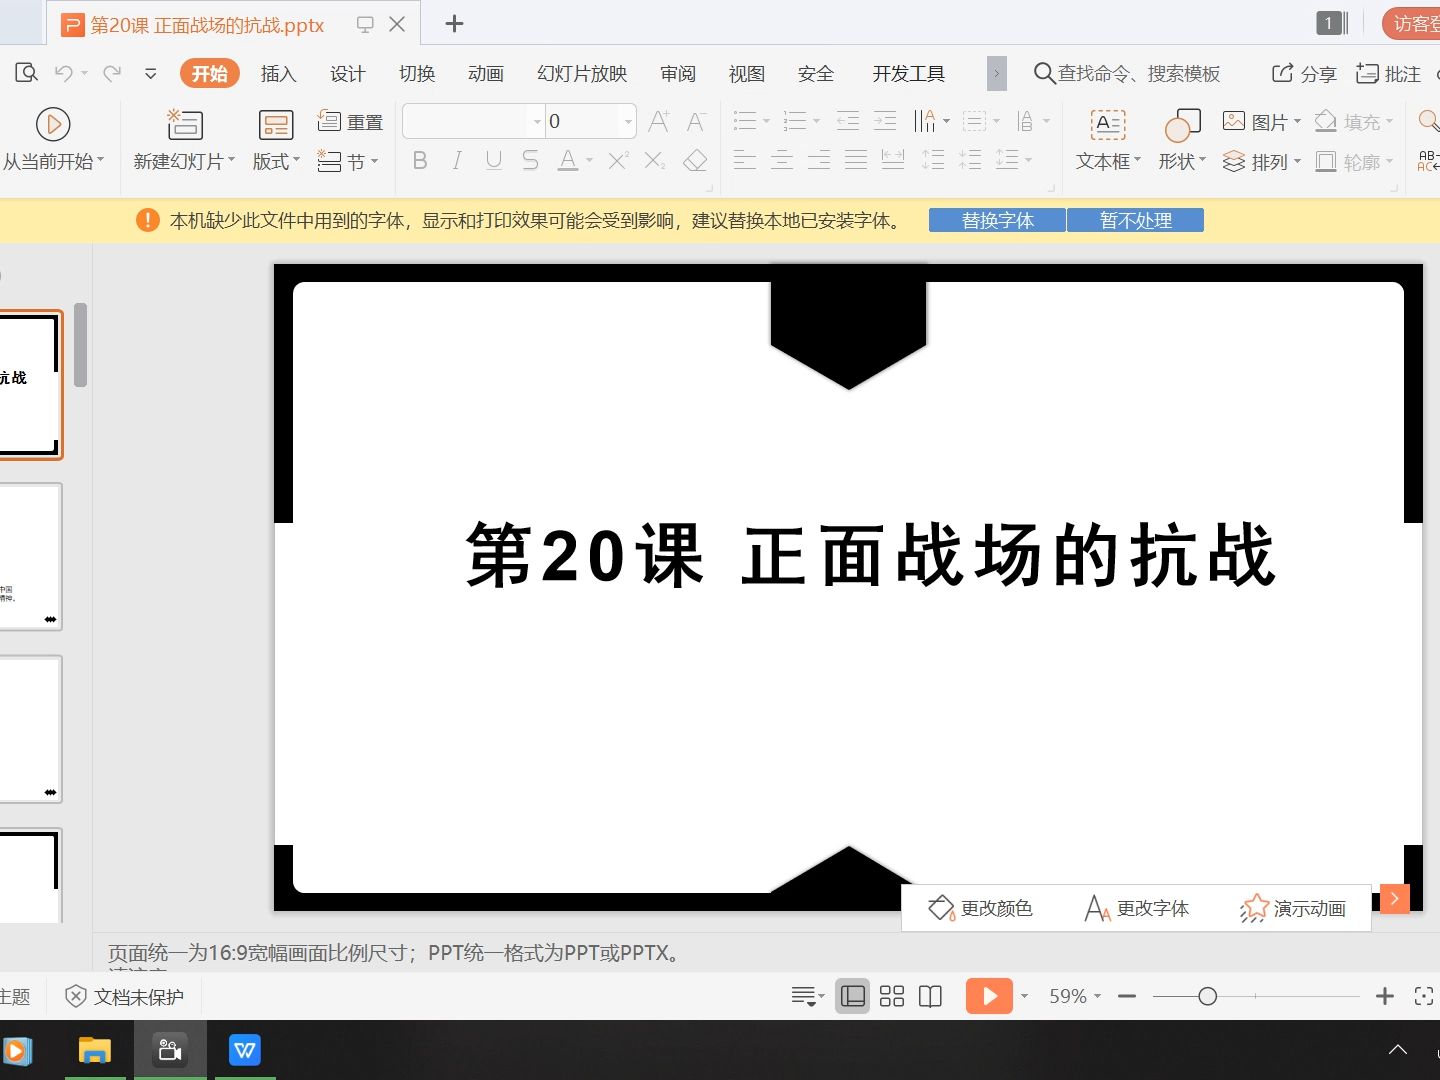Align text right
Viewport: 1440px width, 1080px height.
click(819, 160)
